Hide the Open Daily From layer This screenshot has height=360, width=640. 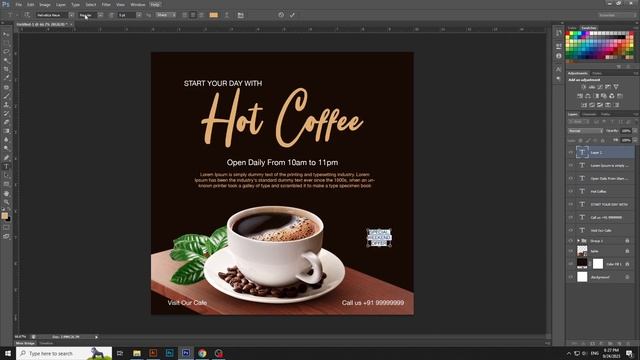(571, 178)
